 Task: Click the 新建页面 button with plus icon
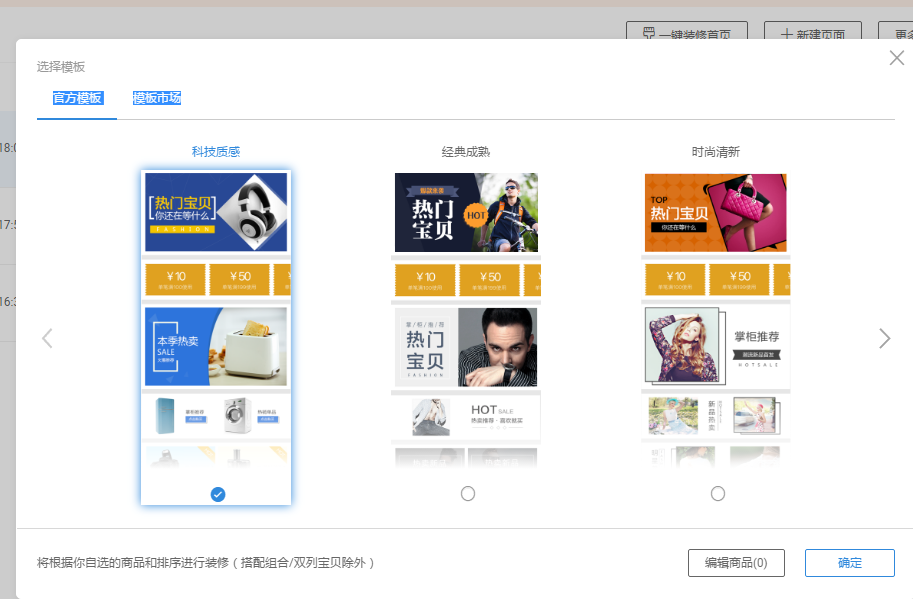[x=812, y=33]
